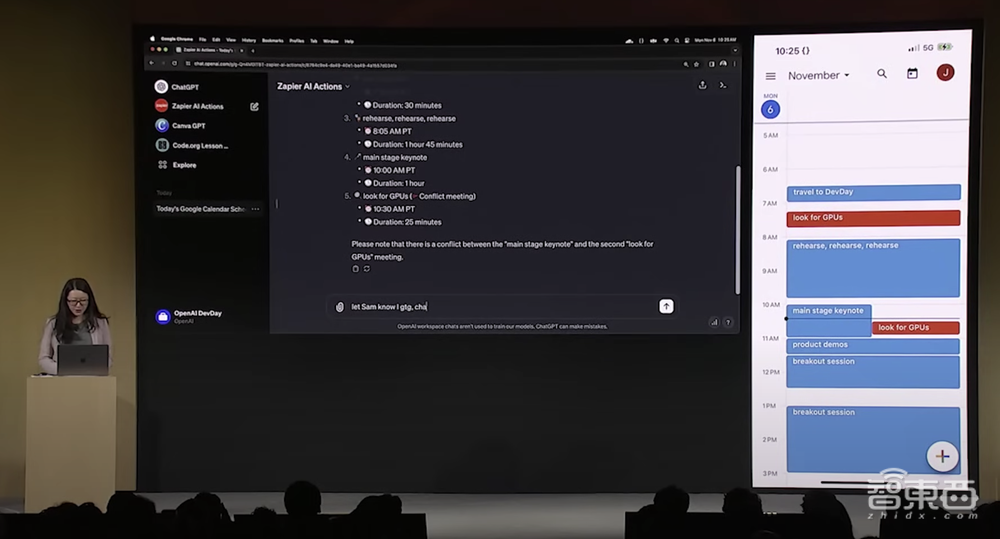1000x539 pixels.
Task: Tap the create event plus button
Action: [941, 456]
